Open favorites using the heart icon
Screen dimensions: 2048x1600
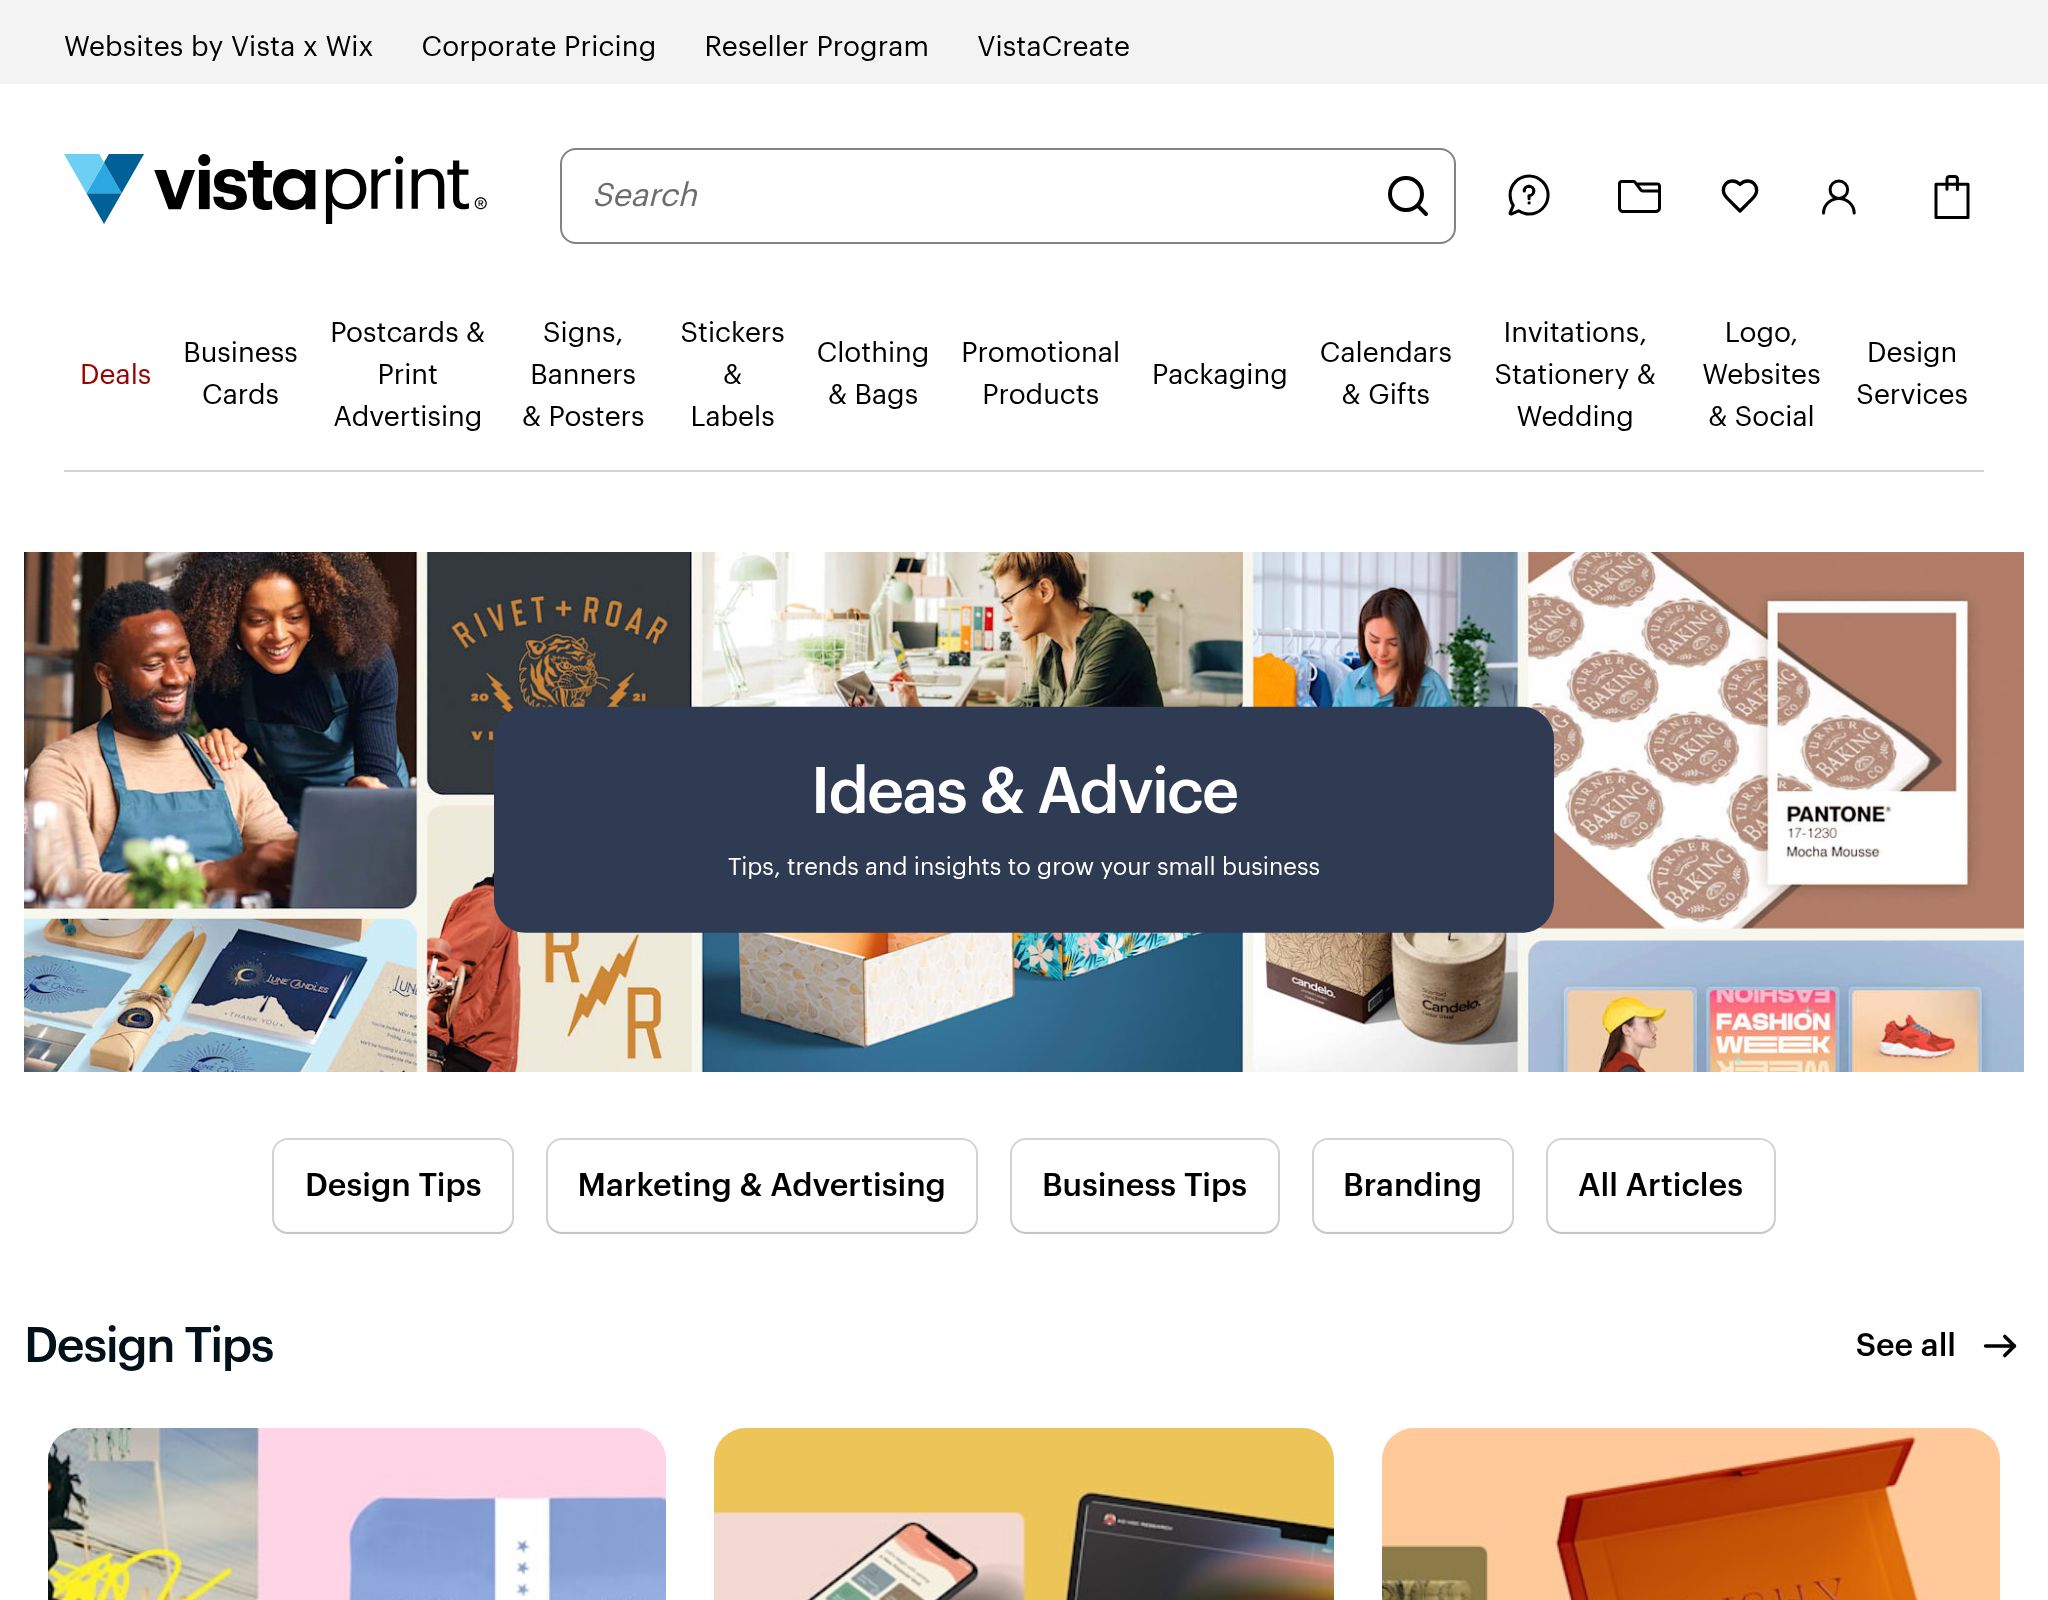pos(1740,196)
